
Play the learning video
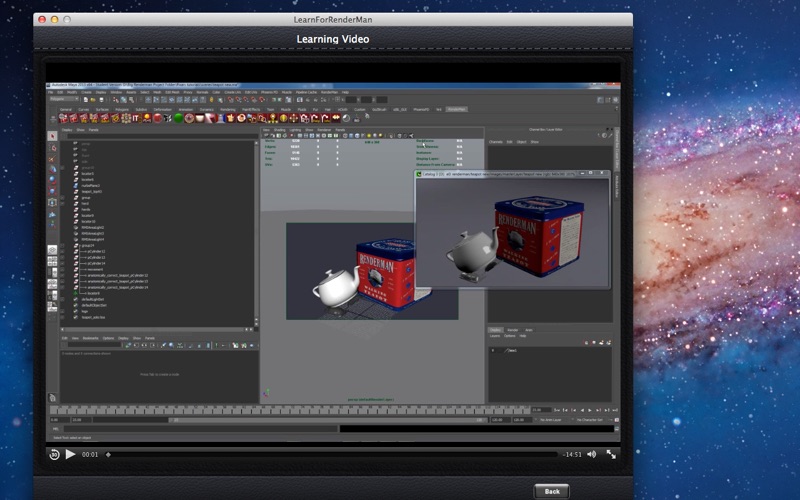click(x=70, y=454)
